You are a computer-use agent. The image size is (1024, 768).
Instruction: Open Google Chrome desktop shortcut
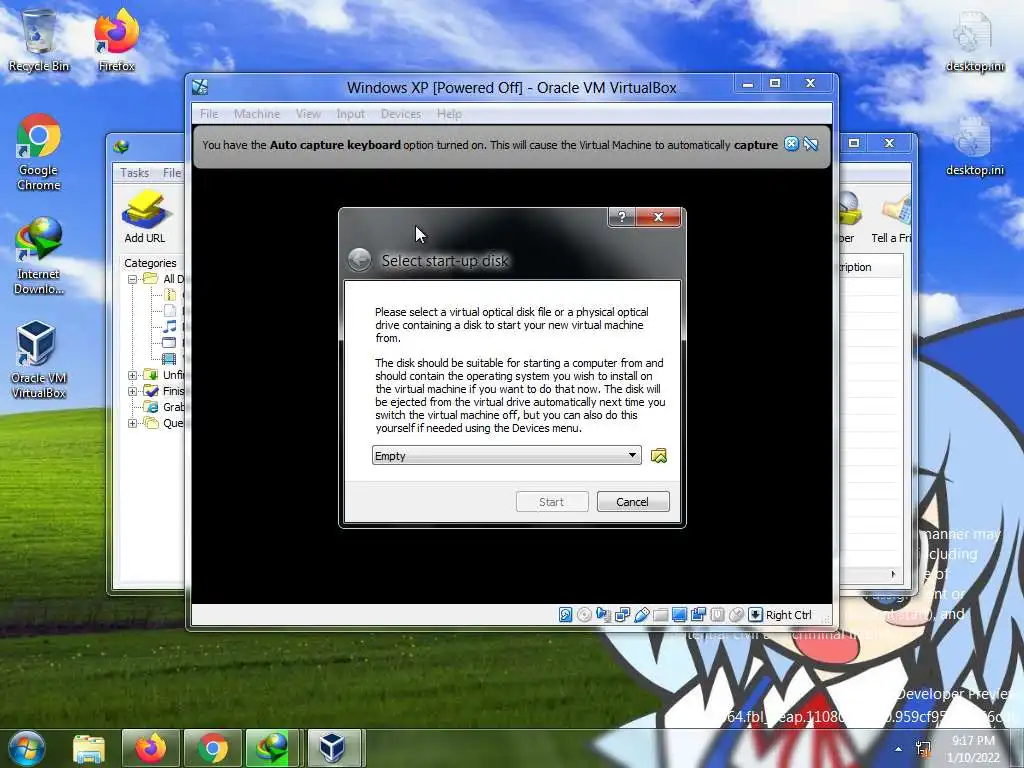[x=39, y=152]
